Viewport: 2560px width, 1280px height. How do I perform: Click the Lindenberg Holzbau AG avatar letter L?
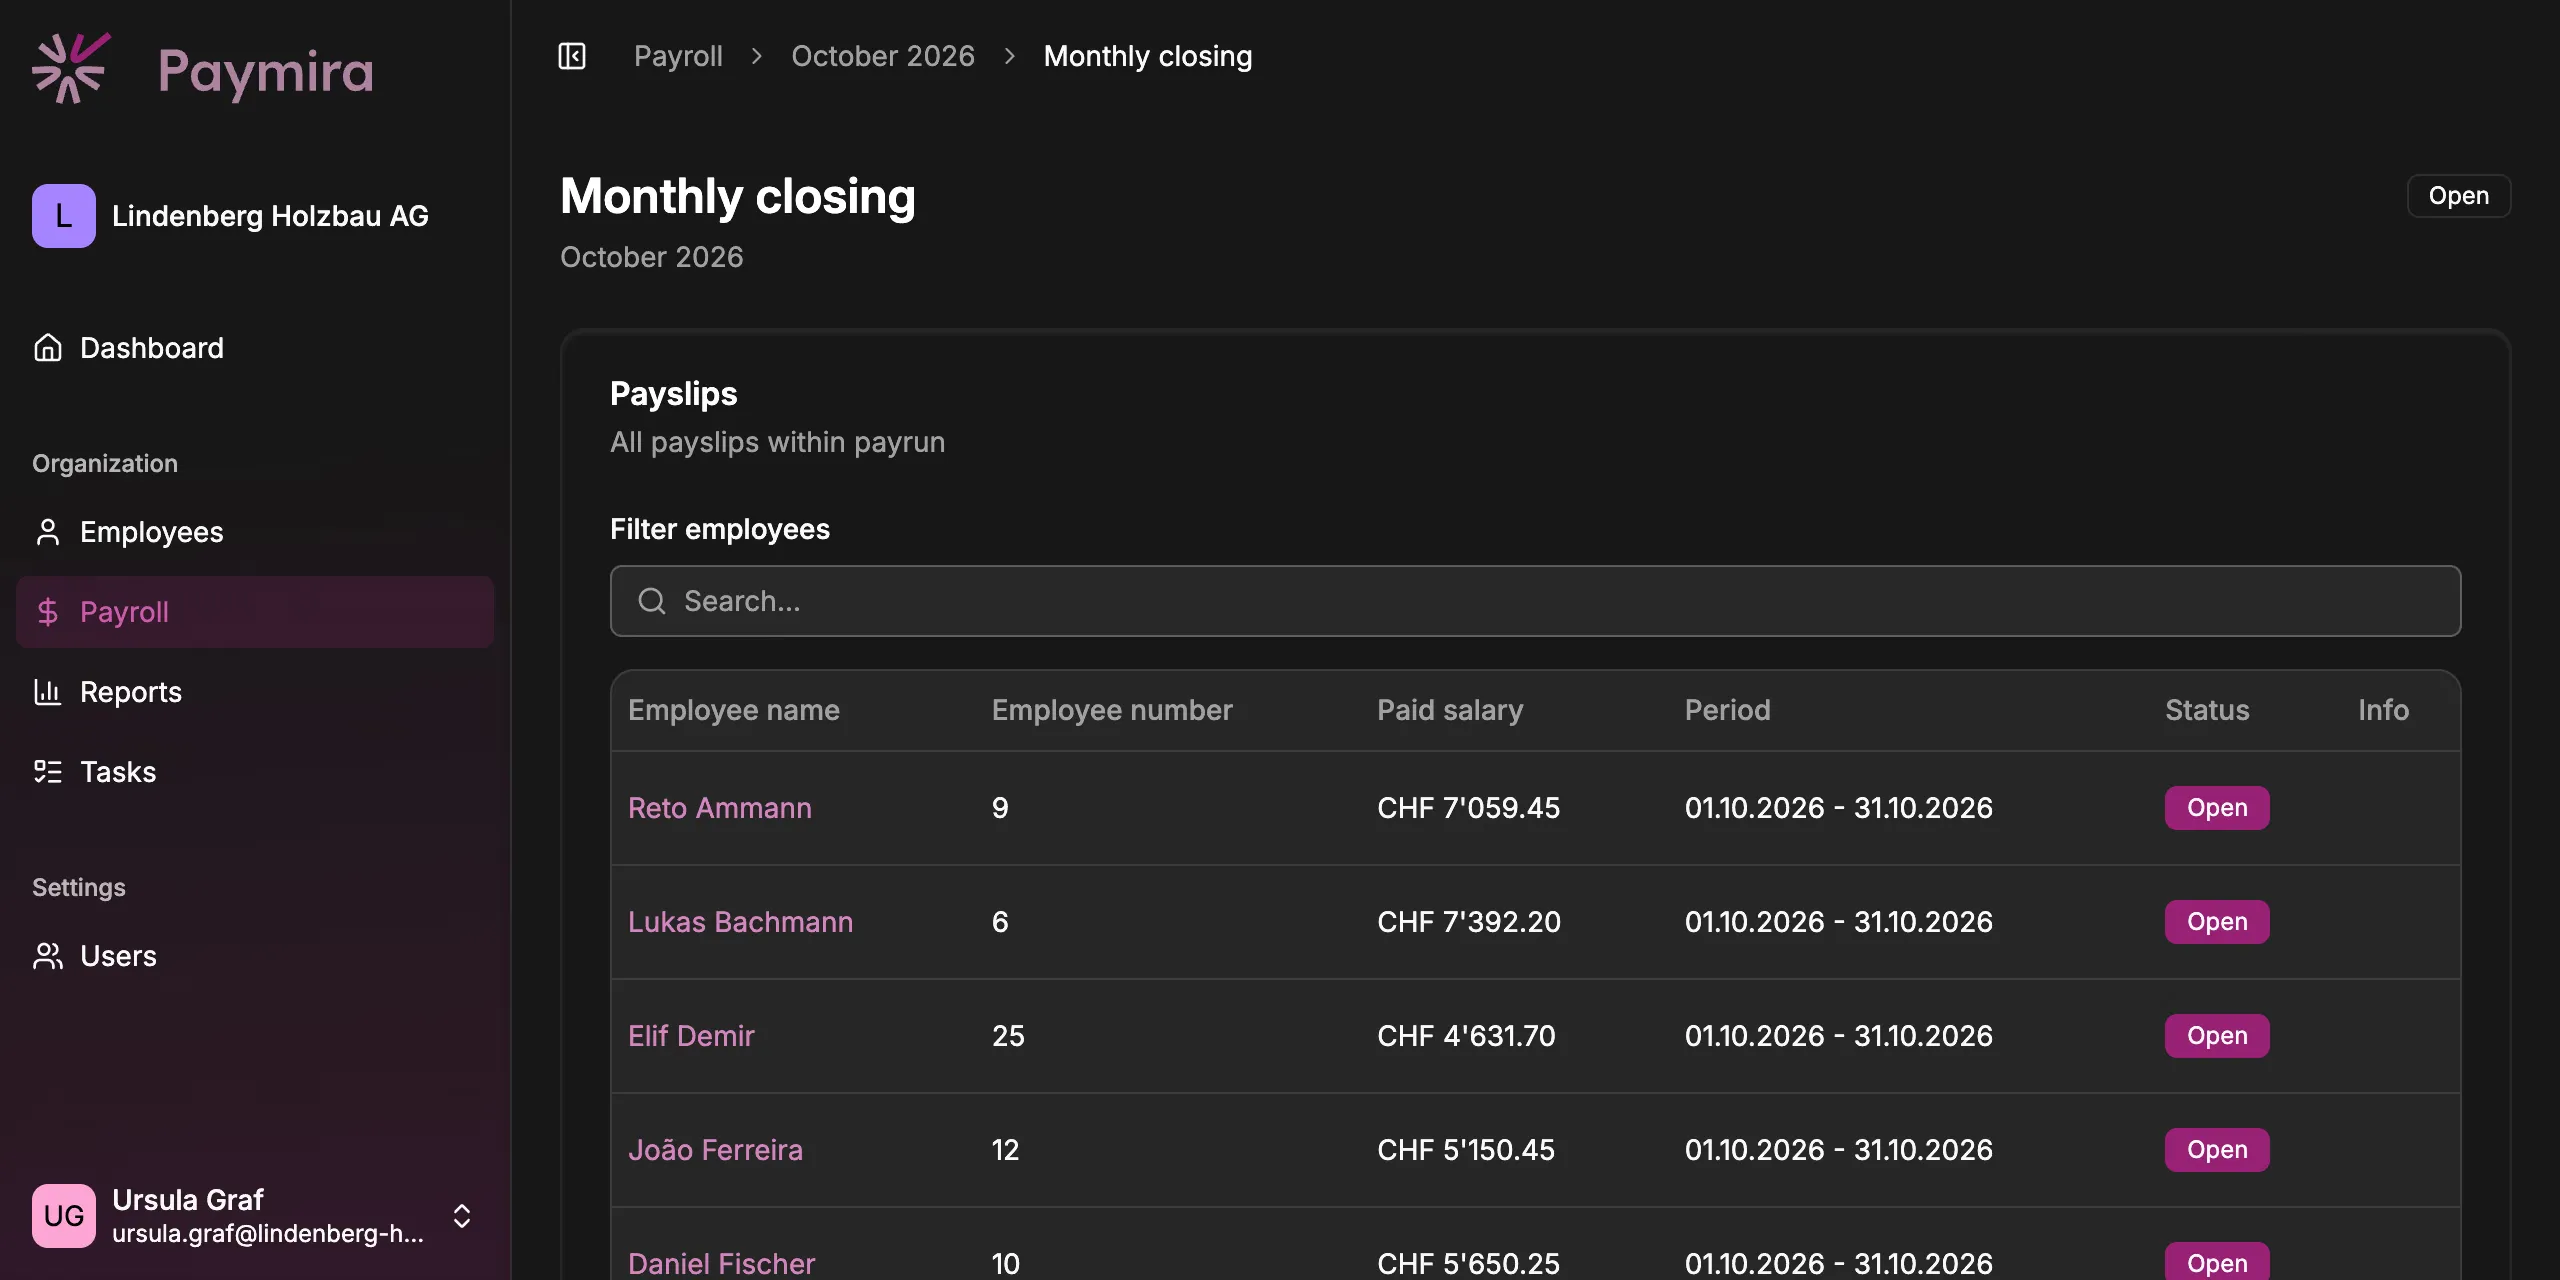(x=64, y=216)
